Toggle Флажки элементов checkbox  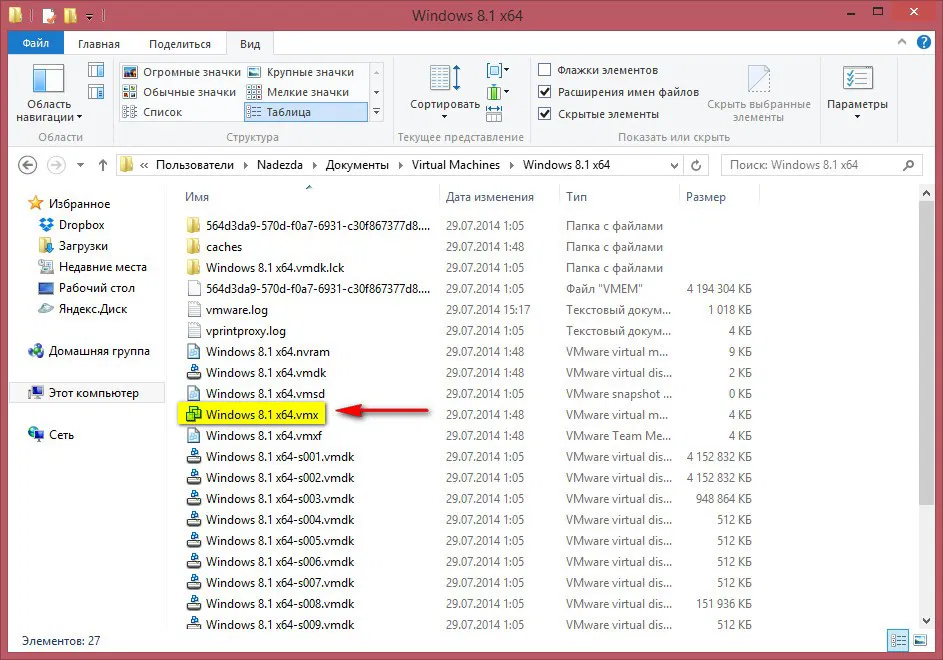(544, 70)
